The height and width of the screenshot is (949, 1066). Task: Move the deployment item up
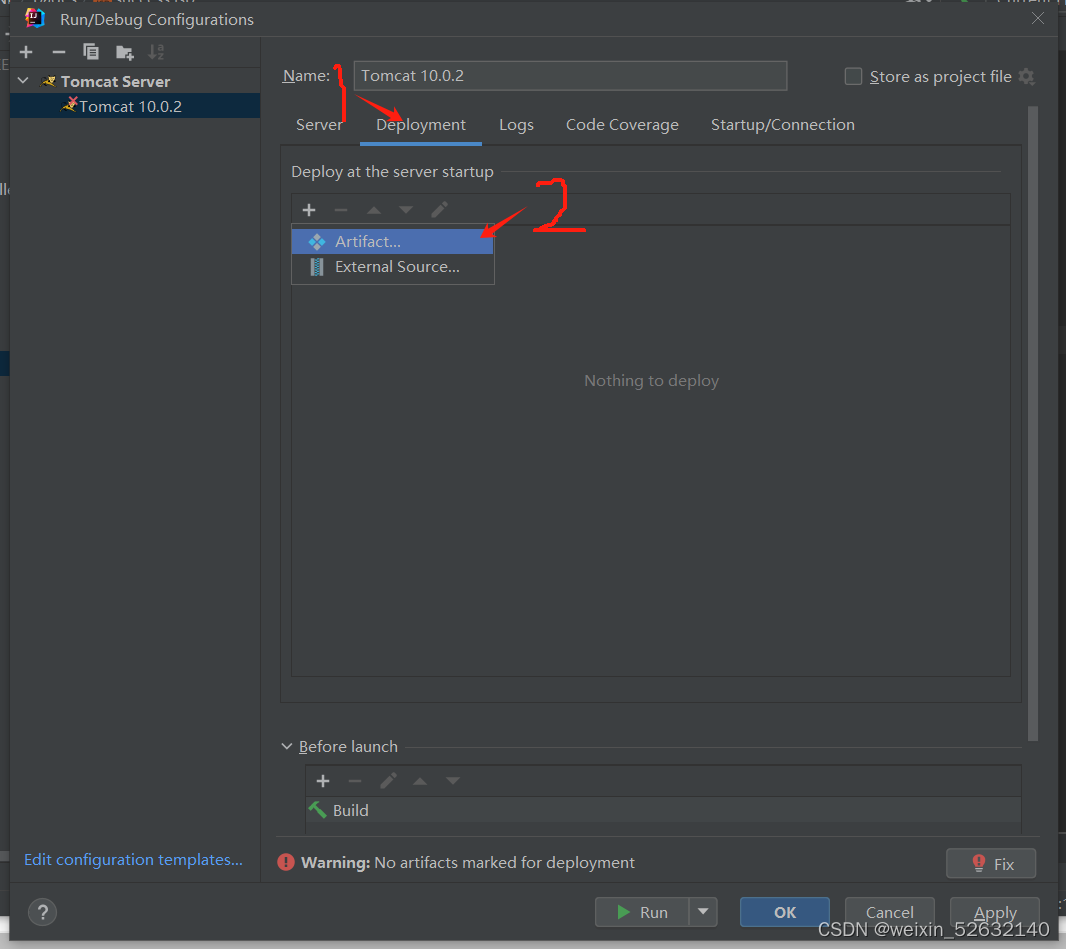tap(373, 210)
